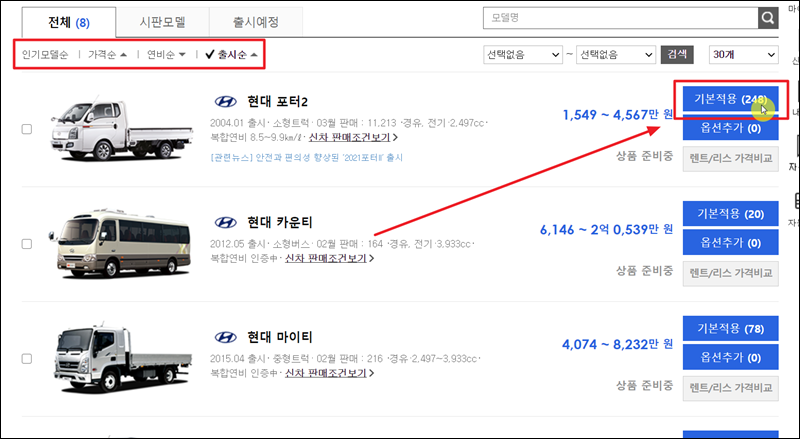Click Hyundai logo beside 현대 카운티
Image resolution: width=800 pixels, height=439 pixels.
point(225,223)
